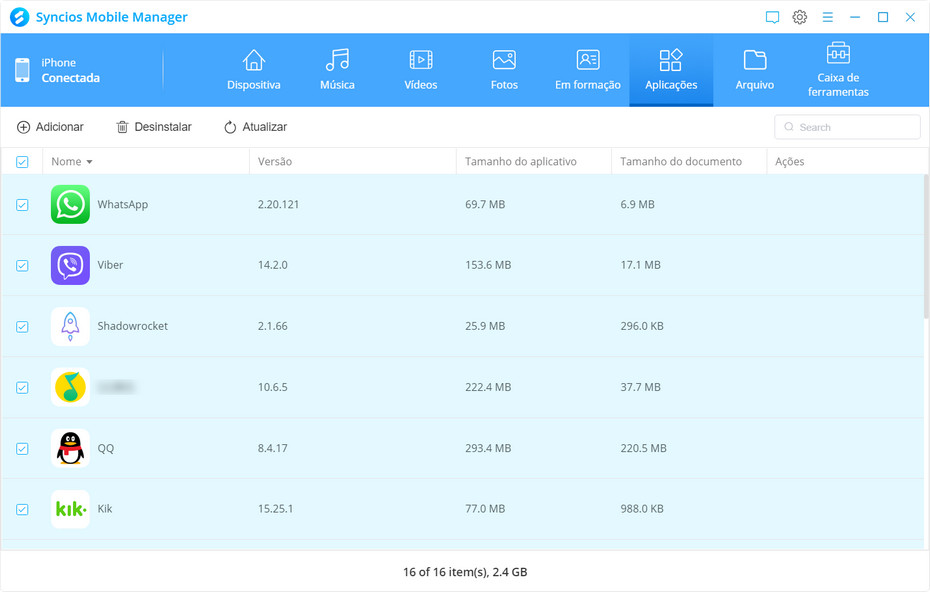Uncheck the Kik row checkbox
The width and height of the screenshot is (930, 592).
22,510
